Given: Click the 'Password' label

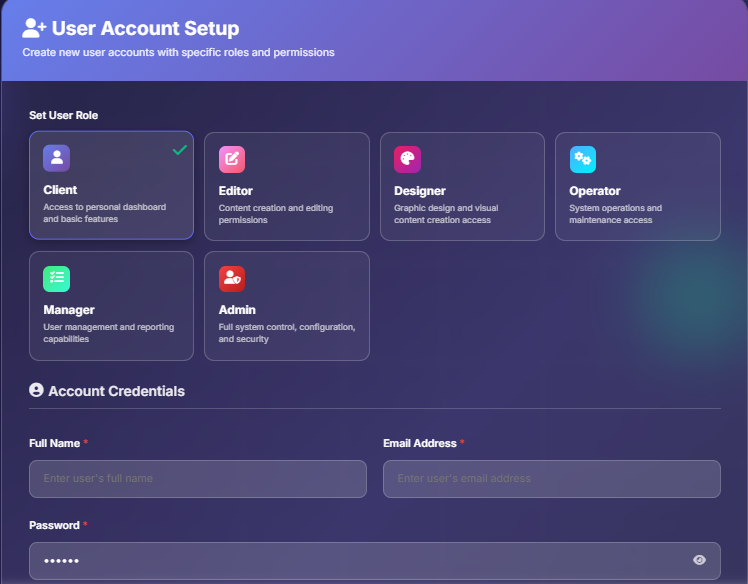Looking at the screenshot, I should 54,525.
